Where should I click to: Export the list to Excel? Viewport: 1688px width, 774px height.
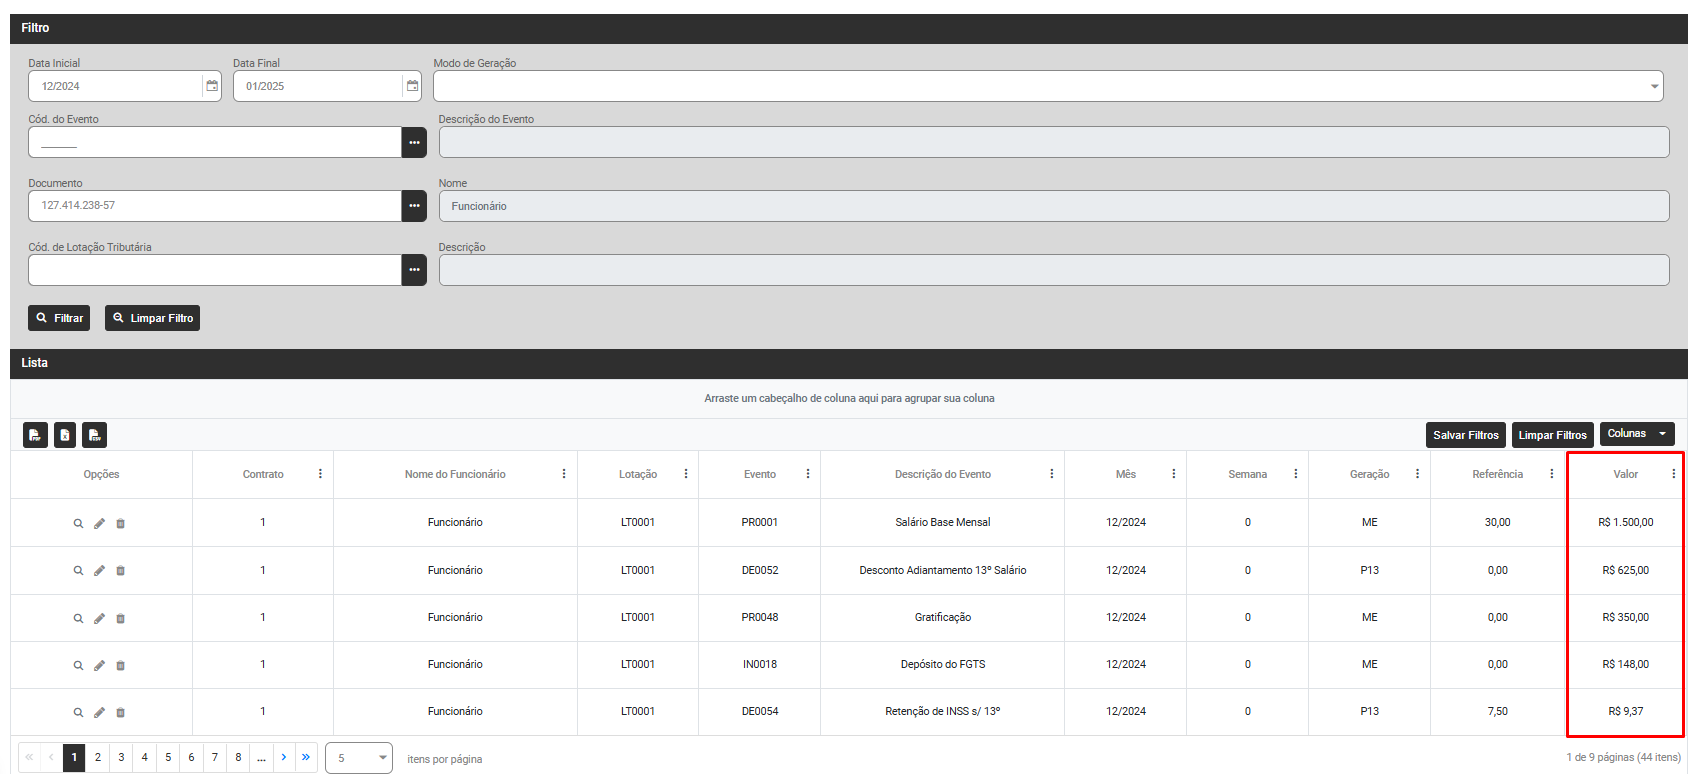[65, 435]
